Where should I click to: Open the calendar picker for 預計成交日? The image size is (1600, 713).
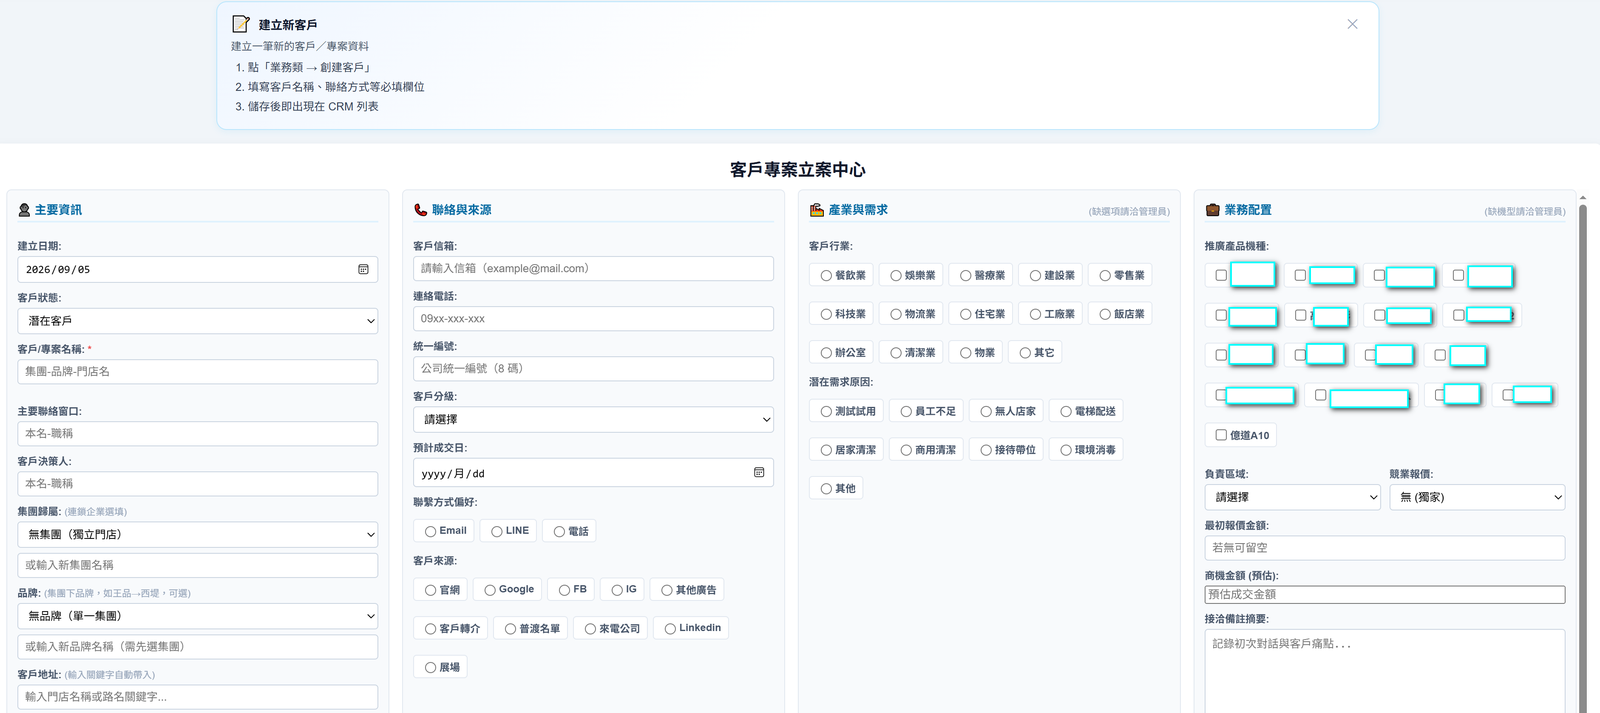pos(759,473)
